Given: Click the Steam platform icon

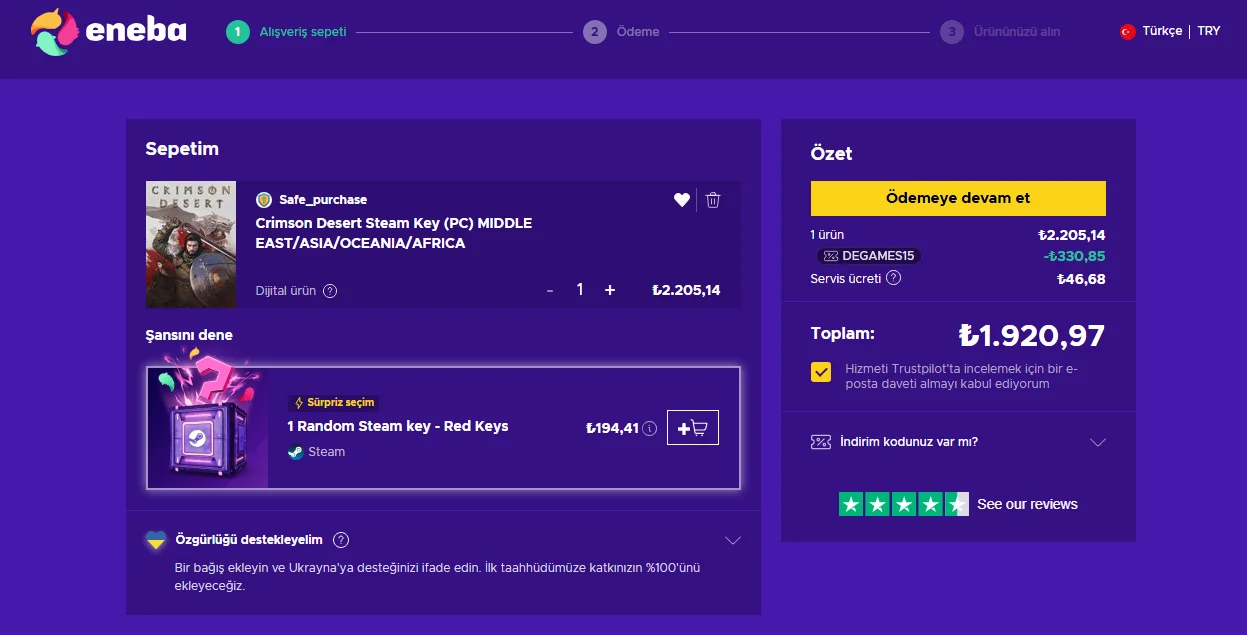Looking at the screenshot, I should click(x=295, y=452).
